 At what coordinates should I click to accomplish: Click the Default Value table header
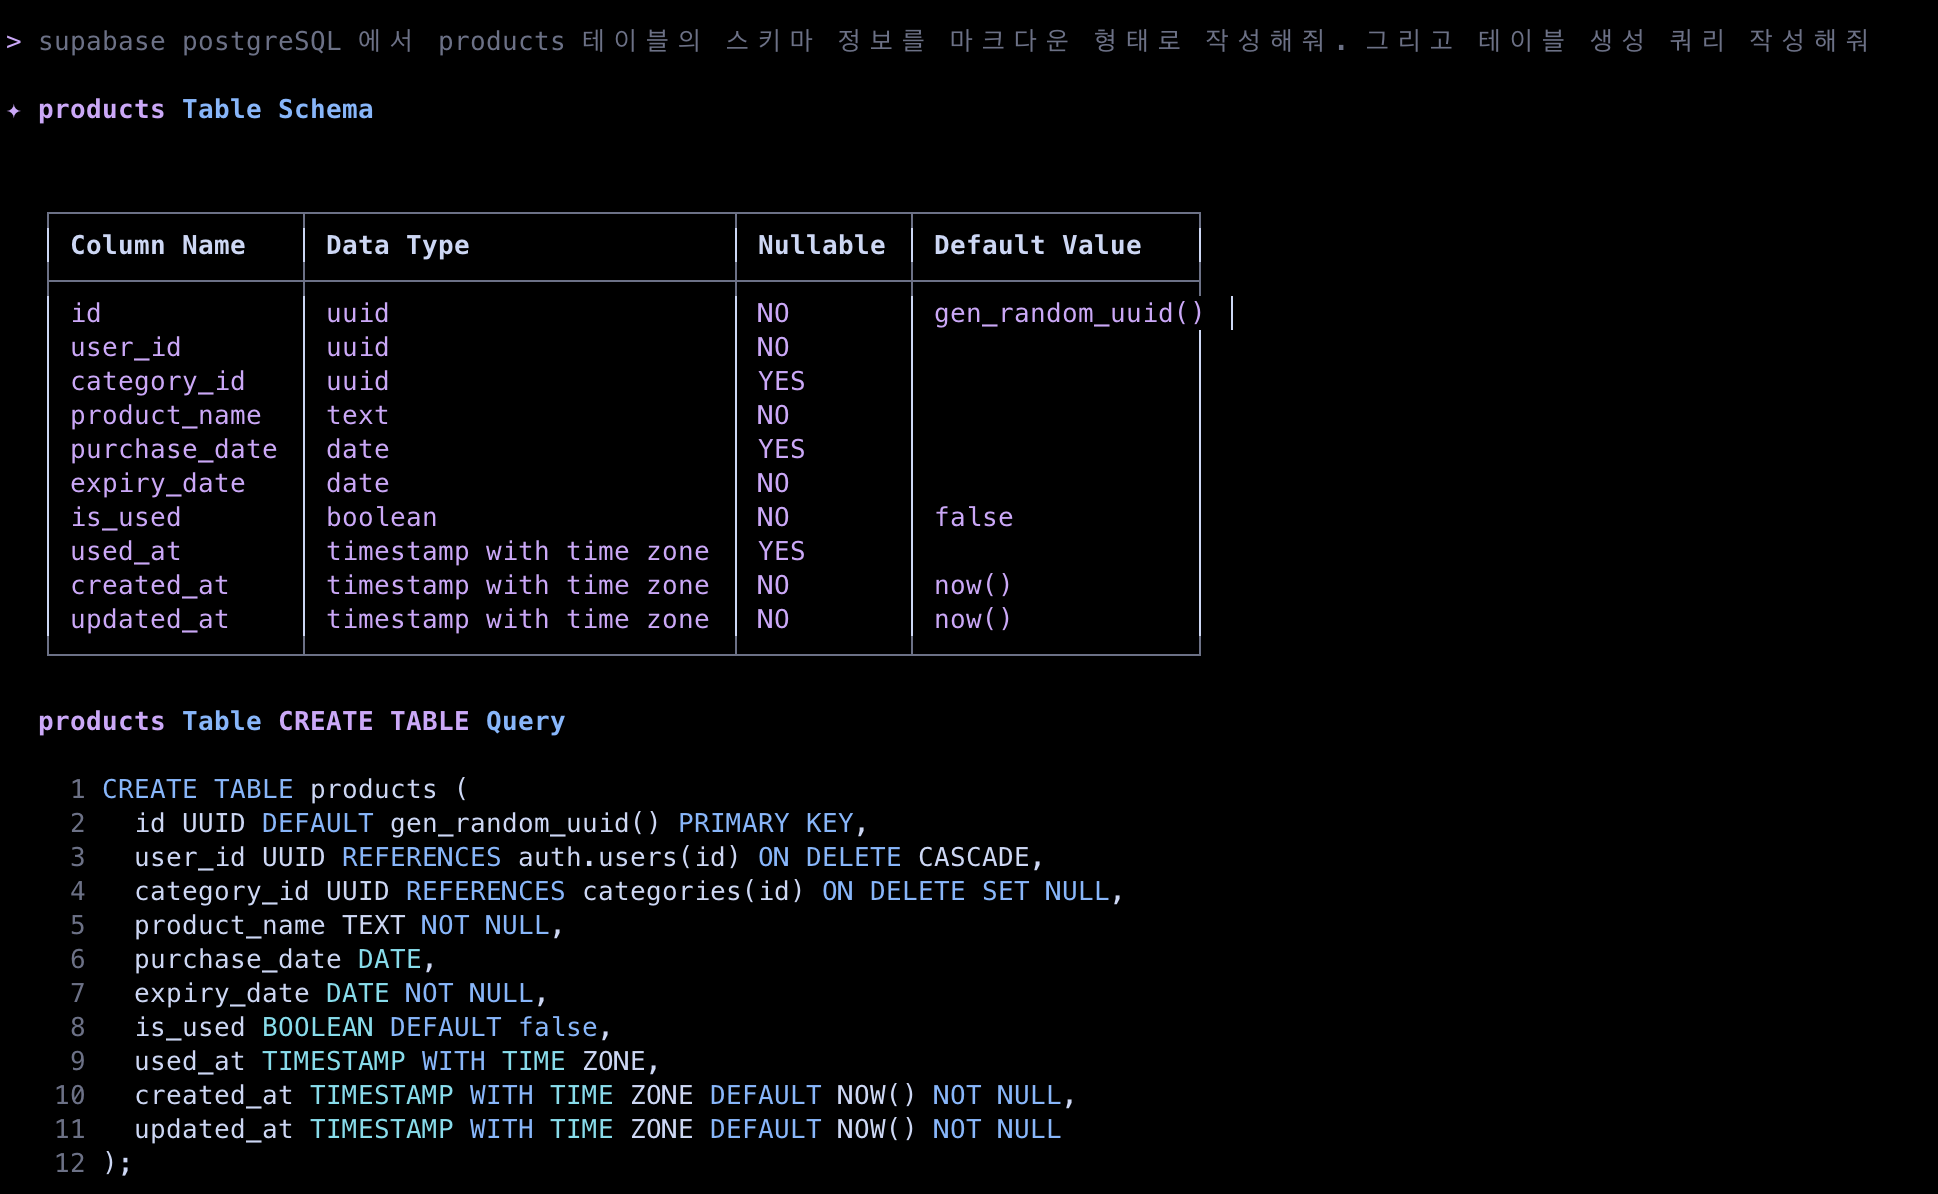pyautogui.click(x=1037, y=246)
